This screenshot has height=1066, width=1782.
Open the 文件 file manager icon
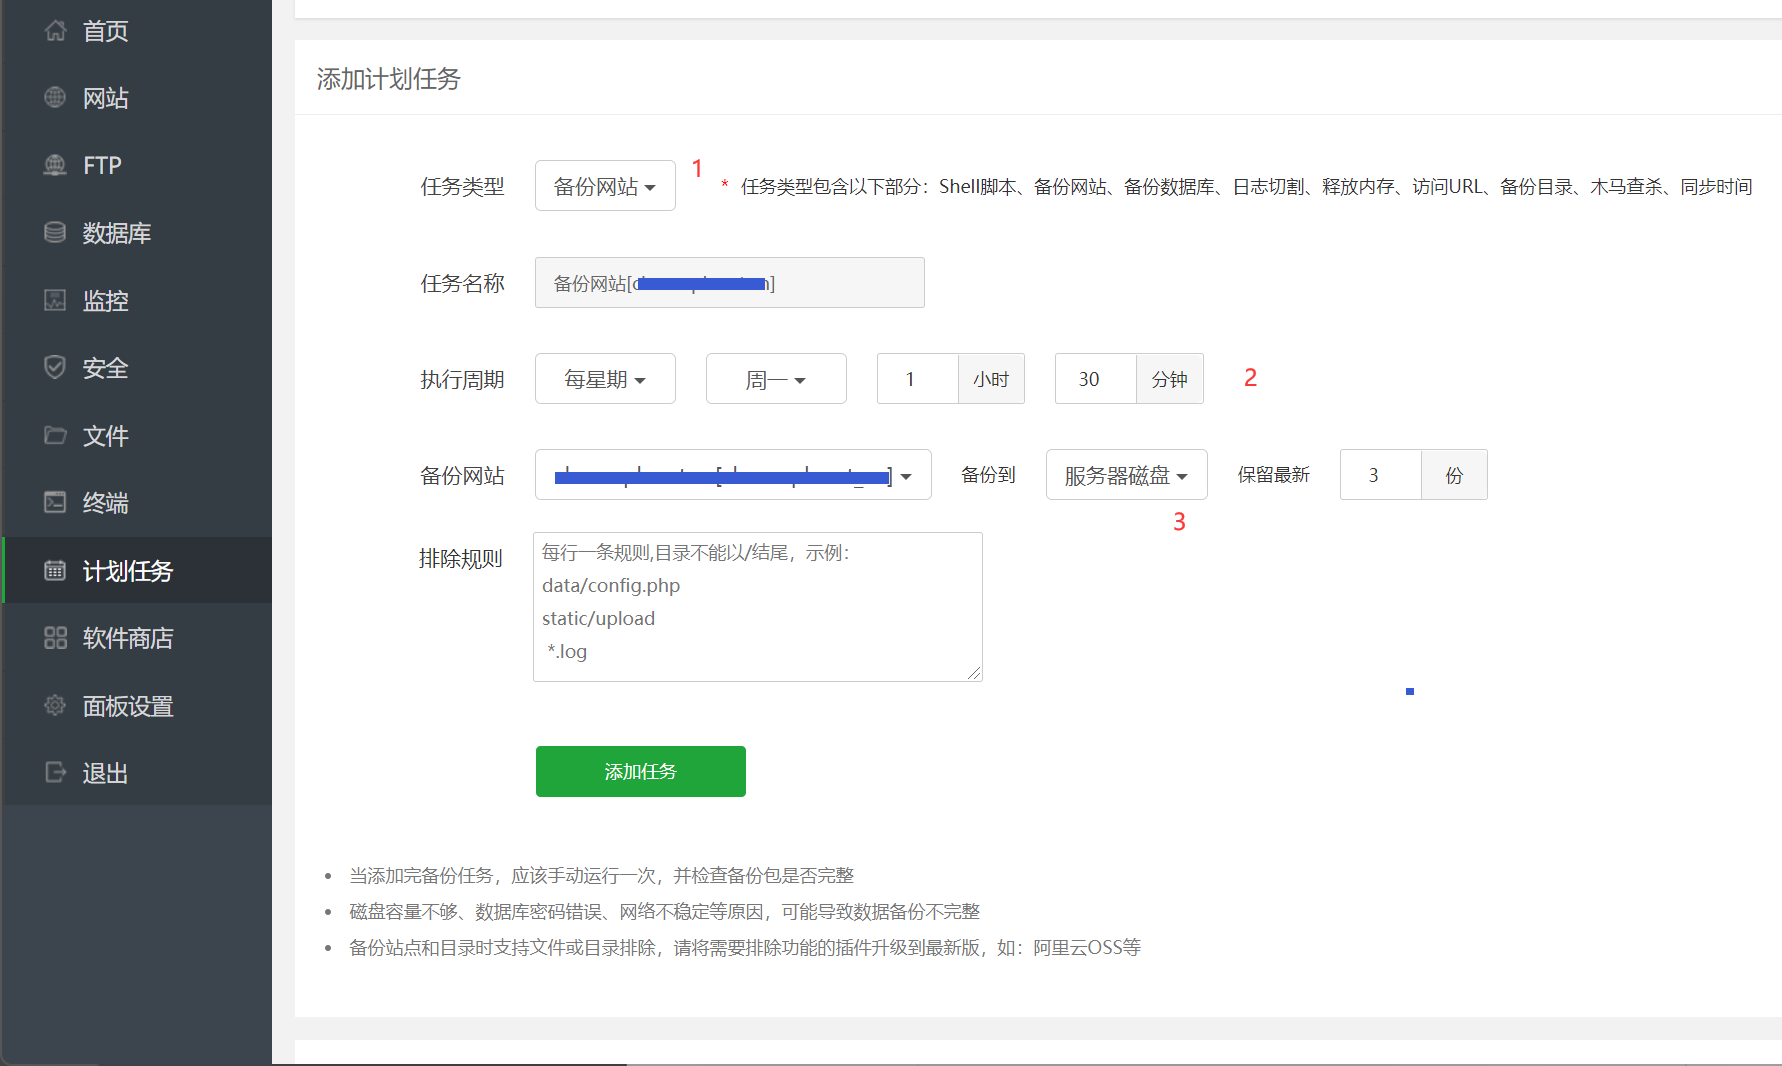pos(105,436)
